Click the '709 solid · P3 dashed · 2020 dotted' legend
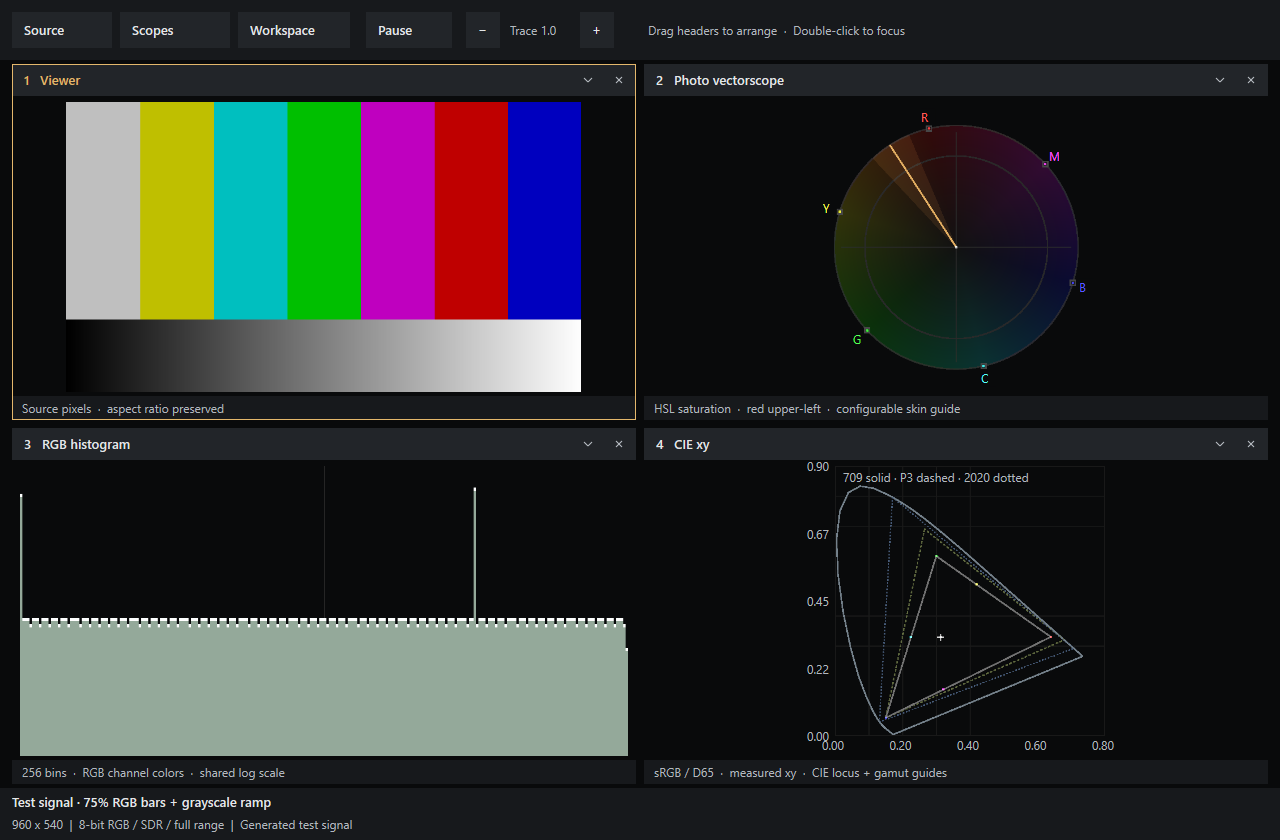1280x840 pixels. coord(936,478)
